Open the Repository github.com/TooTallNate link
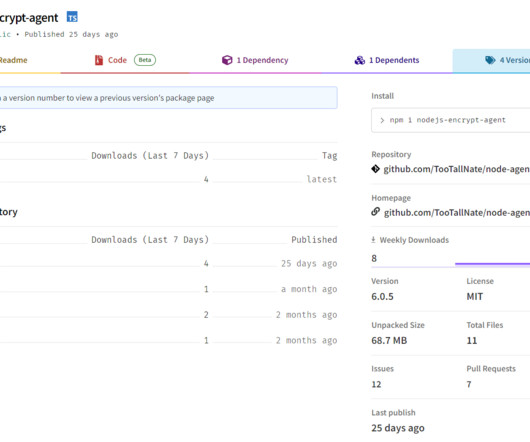This screenshot has width=530, height=442. click(456, 169)
